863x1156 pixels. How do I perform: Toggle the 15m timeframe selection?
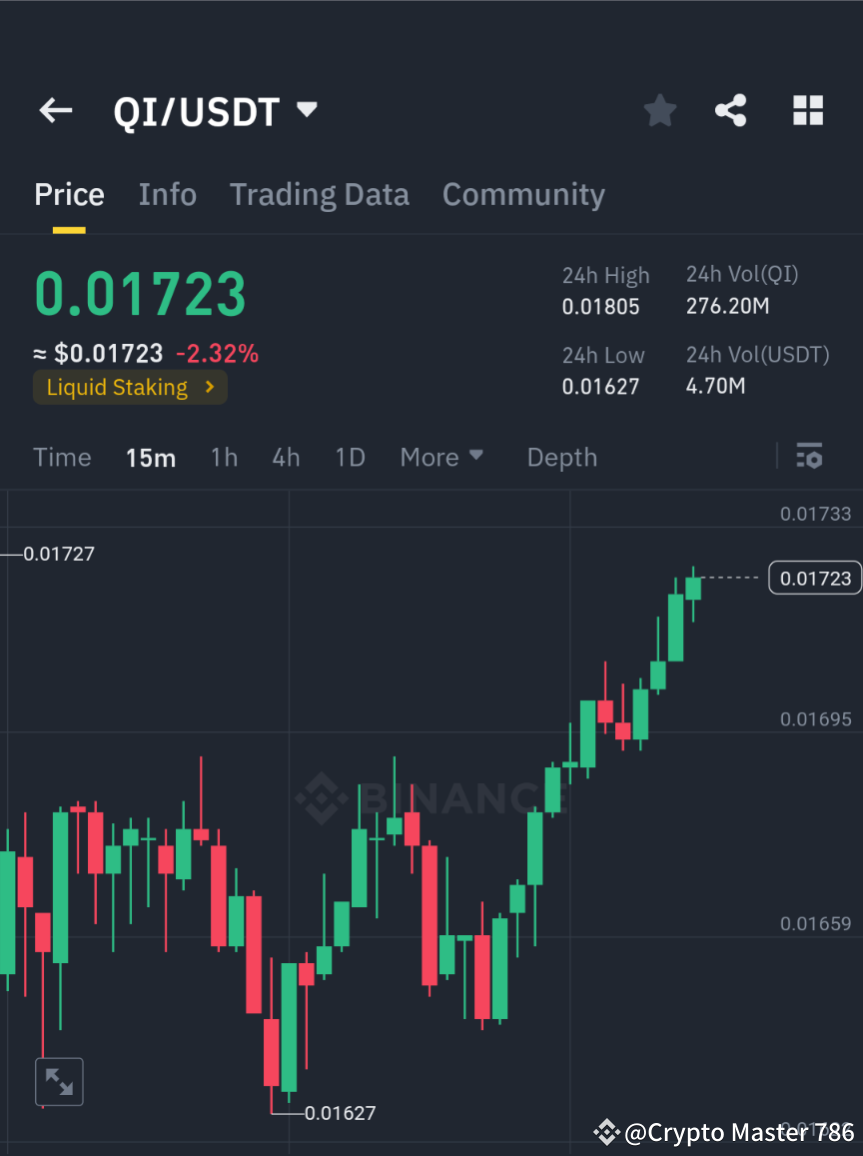[151, 457]
